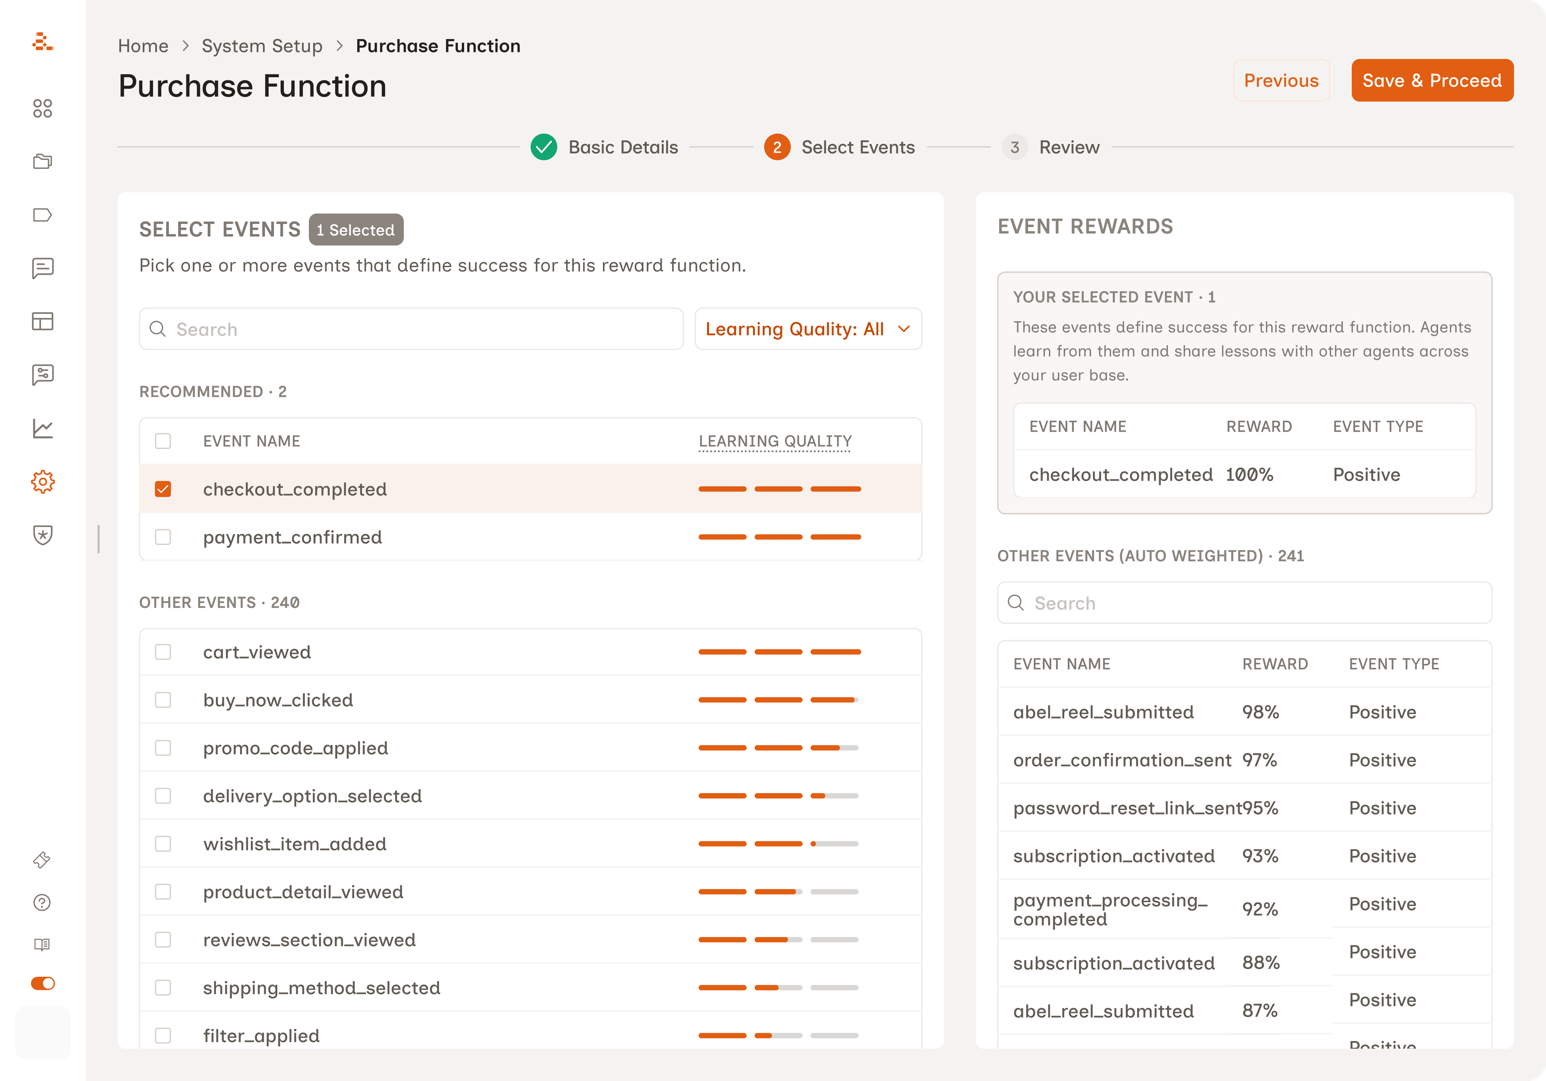Screen dimensions: 1546x1081
Task: Toggle the Event Name header checkbox
Action: [x=163, y=440]
